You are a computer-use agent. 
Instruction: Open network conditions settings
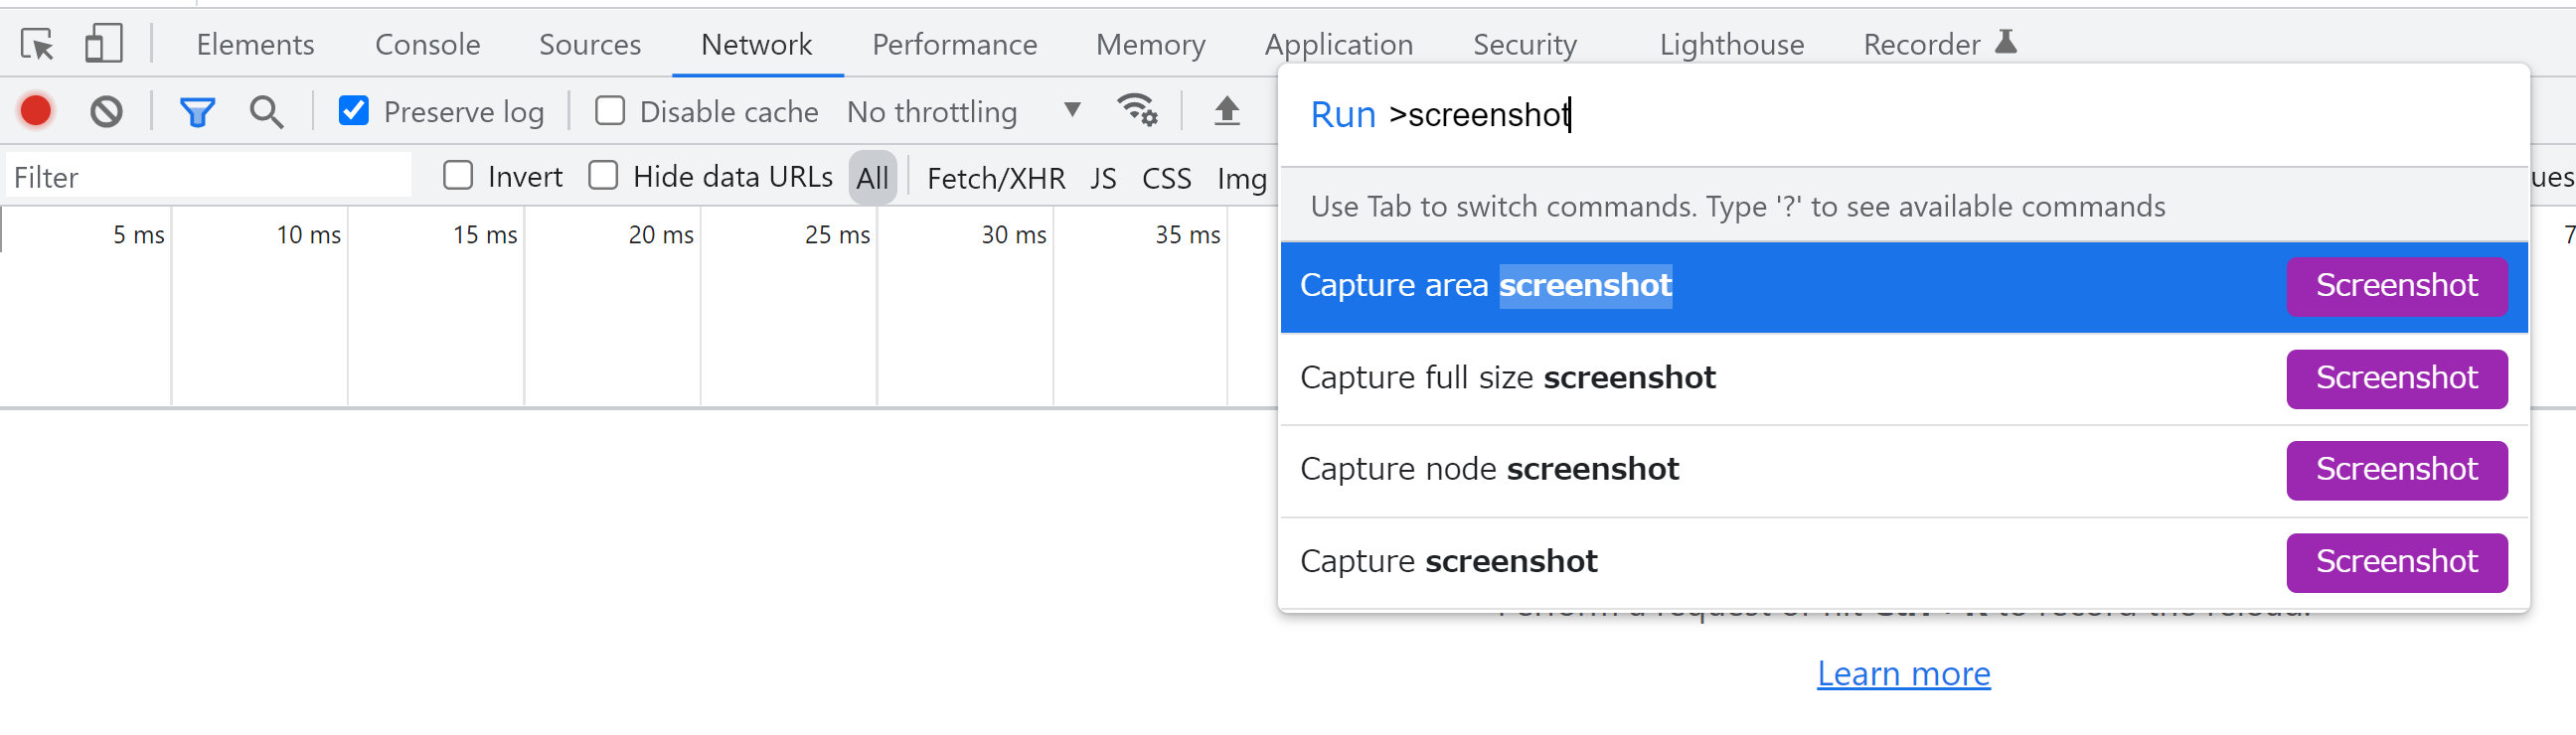coord(1135,111)
